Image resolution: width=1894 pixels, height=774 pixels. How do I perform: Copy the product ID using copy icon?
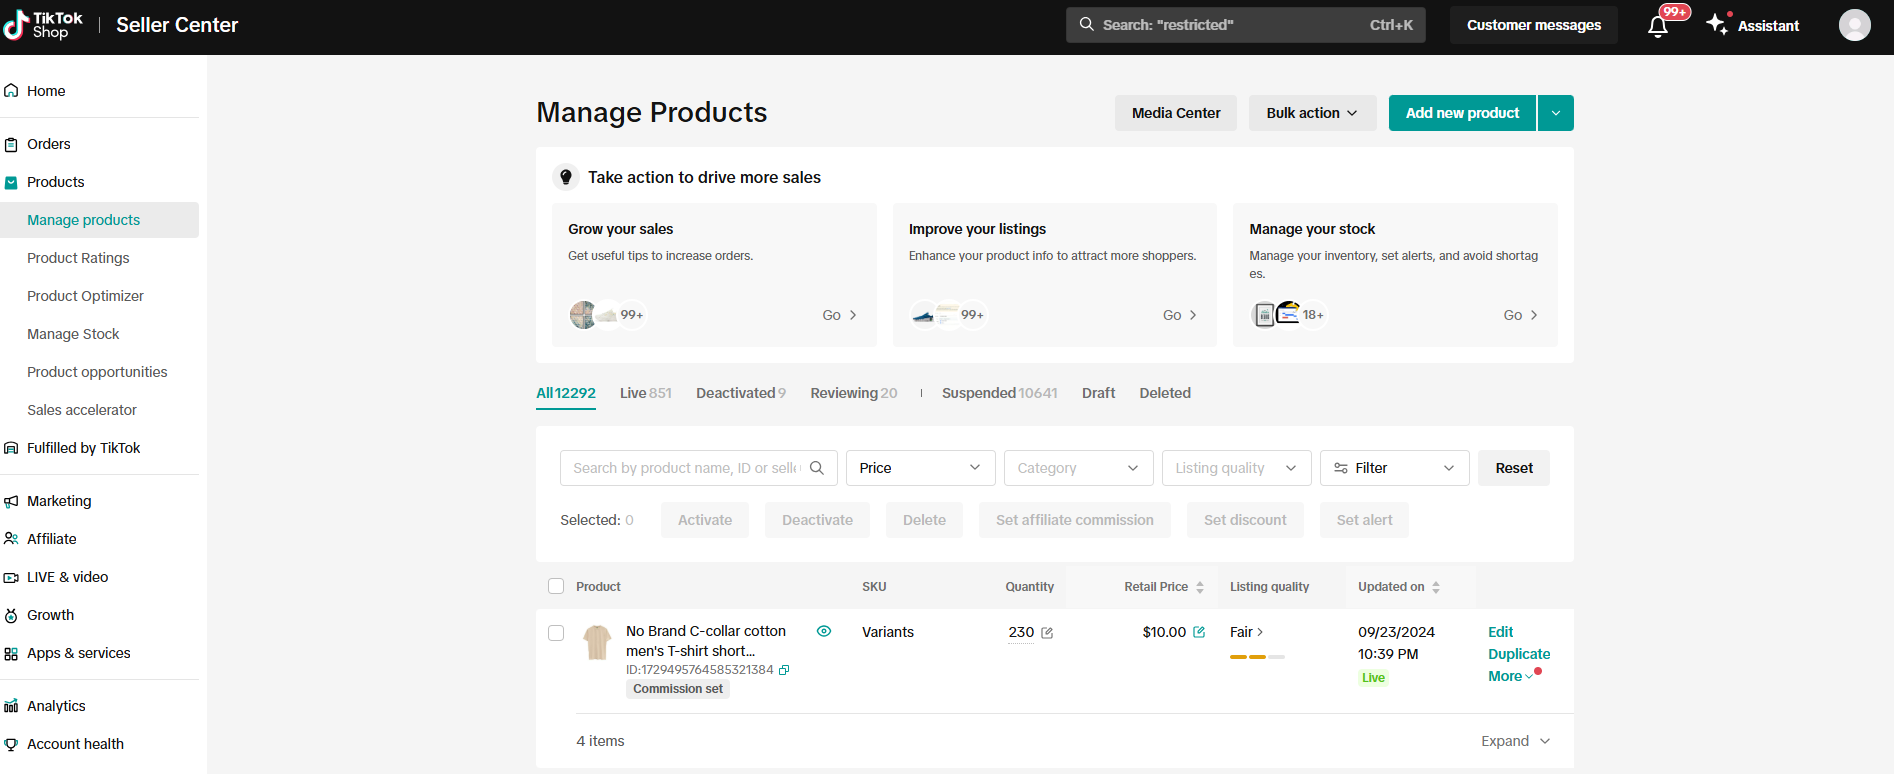click(784, 670)
